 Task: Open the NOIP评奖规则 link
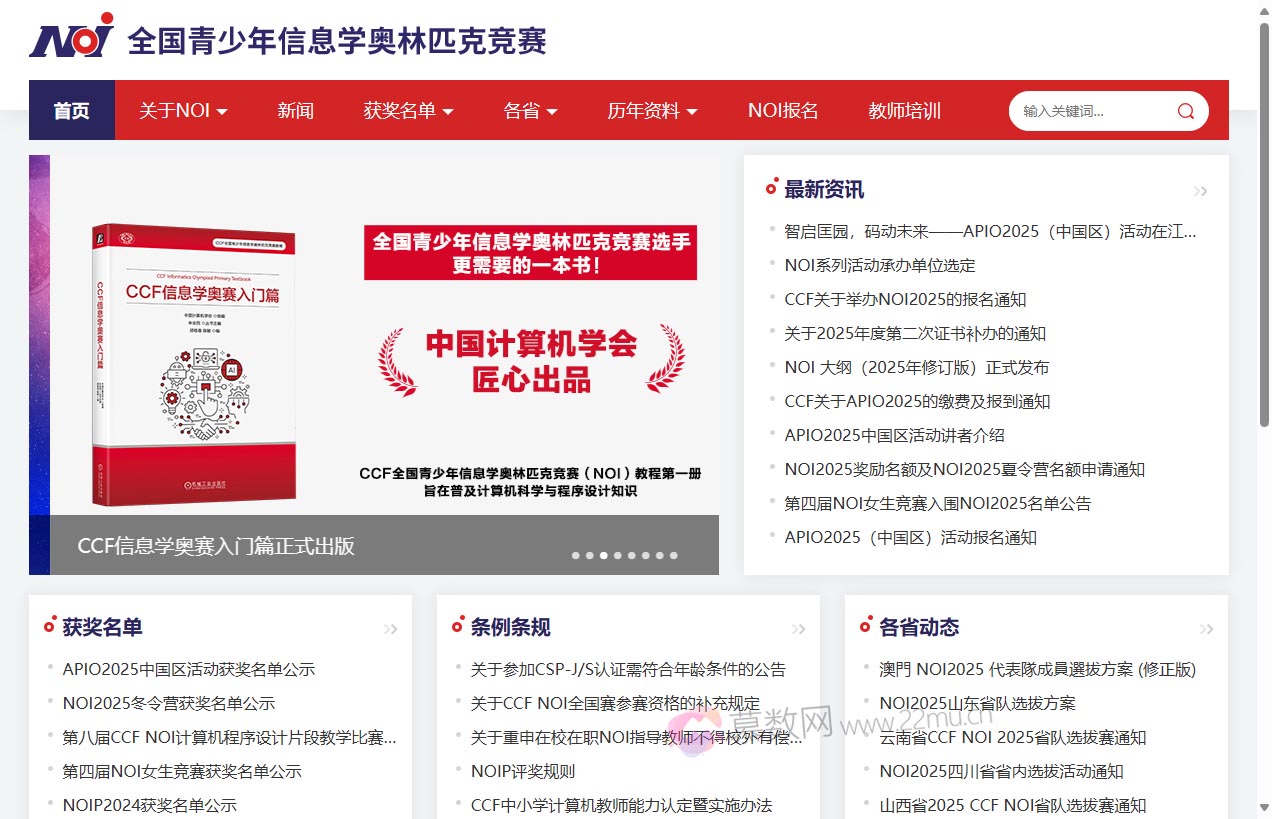(522, 771)
